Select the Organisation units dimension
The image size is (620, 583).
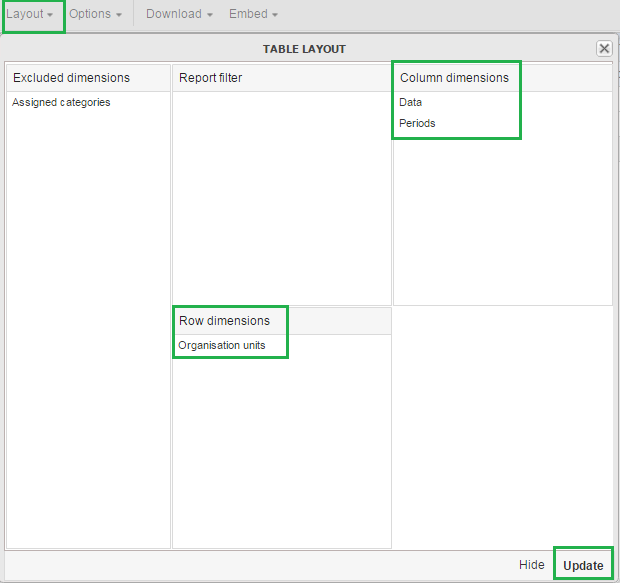[x=222, y=346]
